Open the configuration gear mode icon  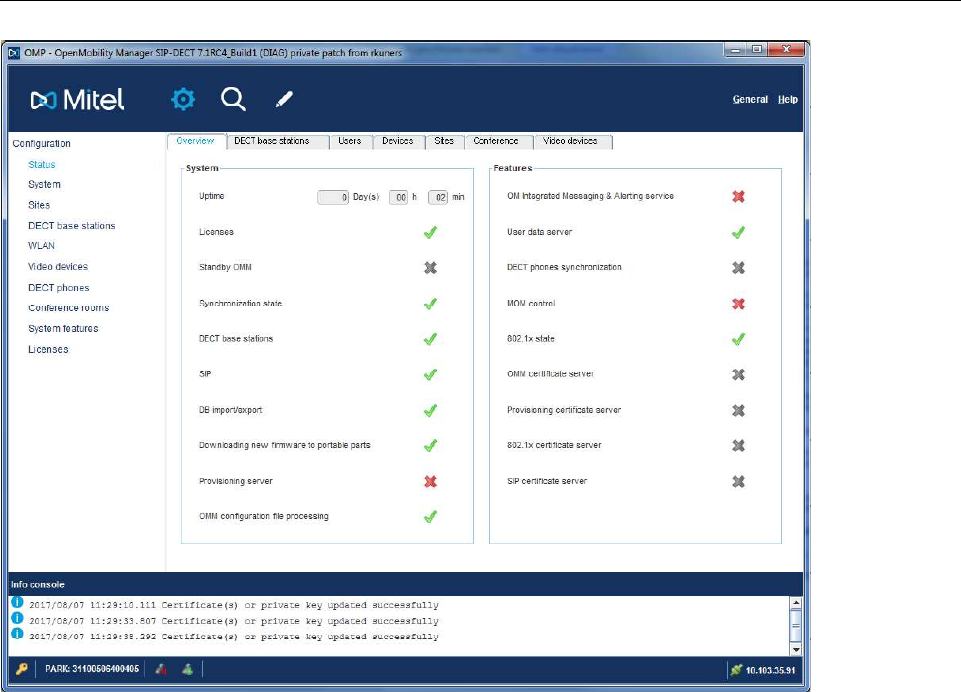[x=183, y=99]
